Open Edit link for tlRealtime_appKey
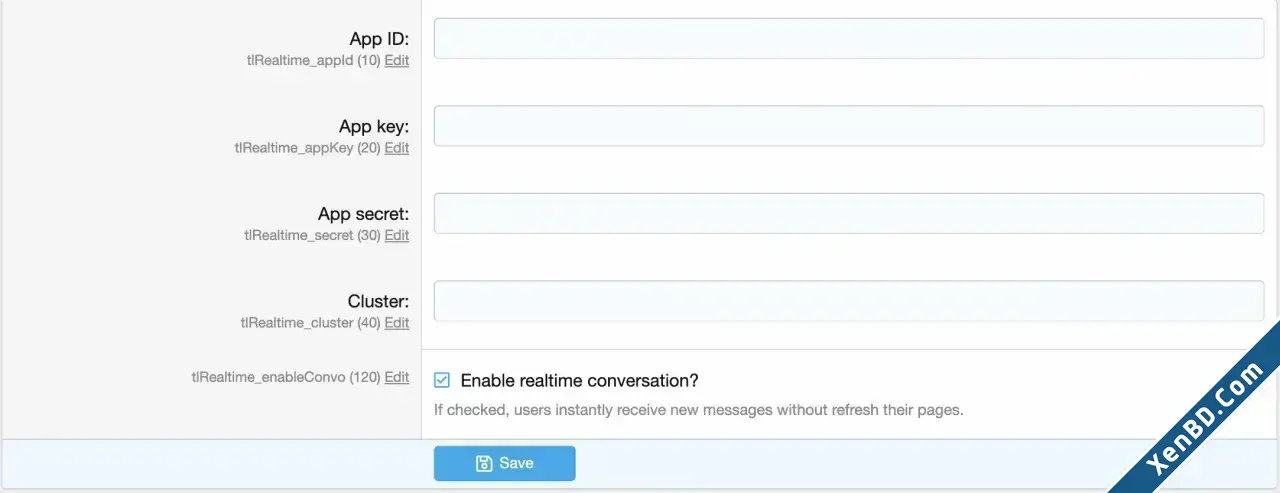This screenshot has width=1280, height=493. point(397,148)
